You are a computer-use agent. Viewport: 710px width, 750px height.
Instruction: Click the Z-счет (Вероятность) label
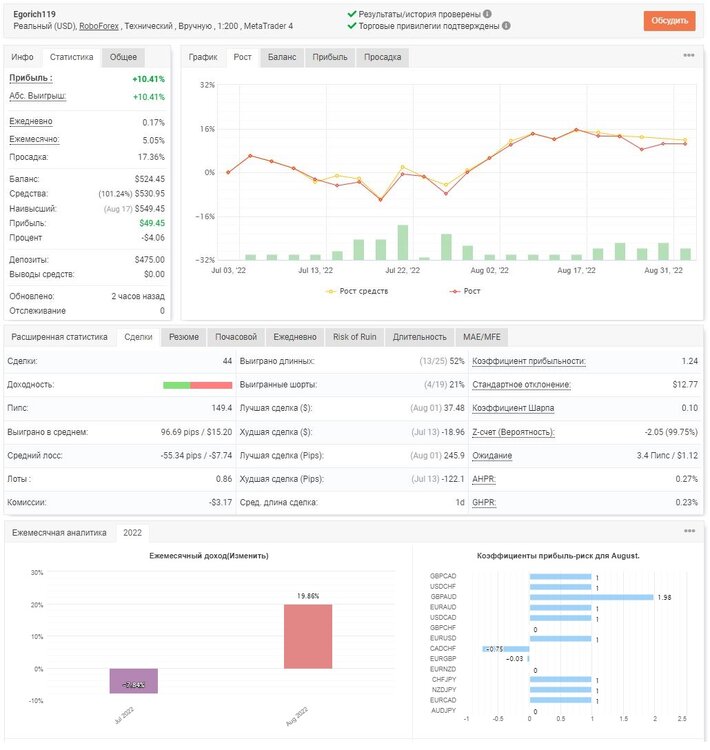[x=513, y=432]
